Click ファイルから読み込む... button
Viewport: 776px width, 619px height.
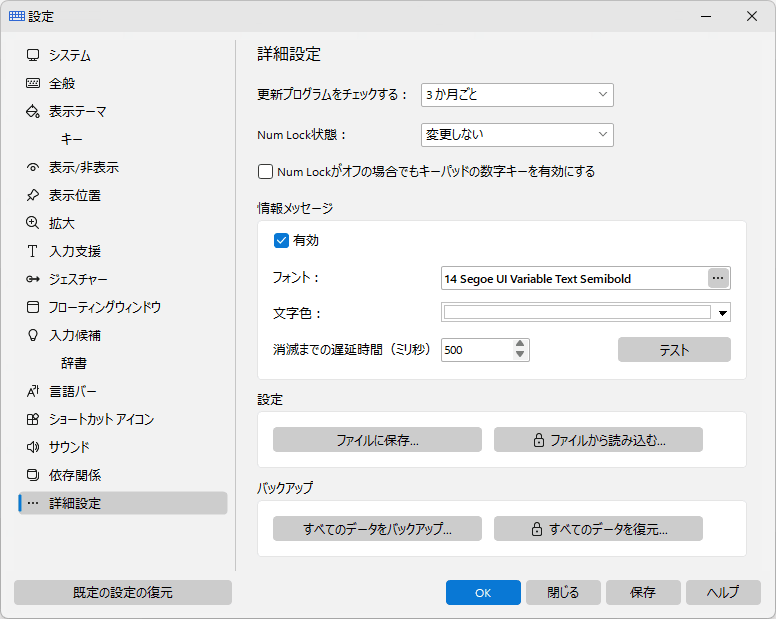[598, 439]
